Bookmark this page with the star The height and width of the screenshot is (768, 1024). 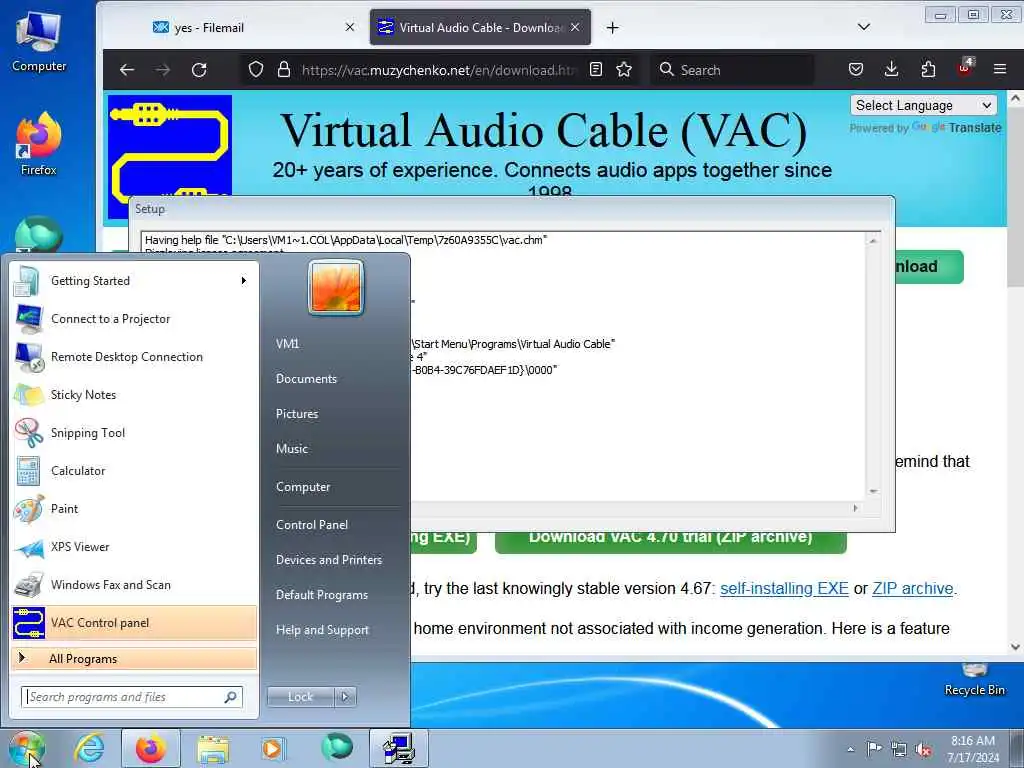tap(624, 69)
